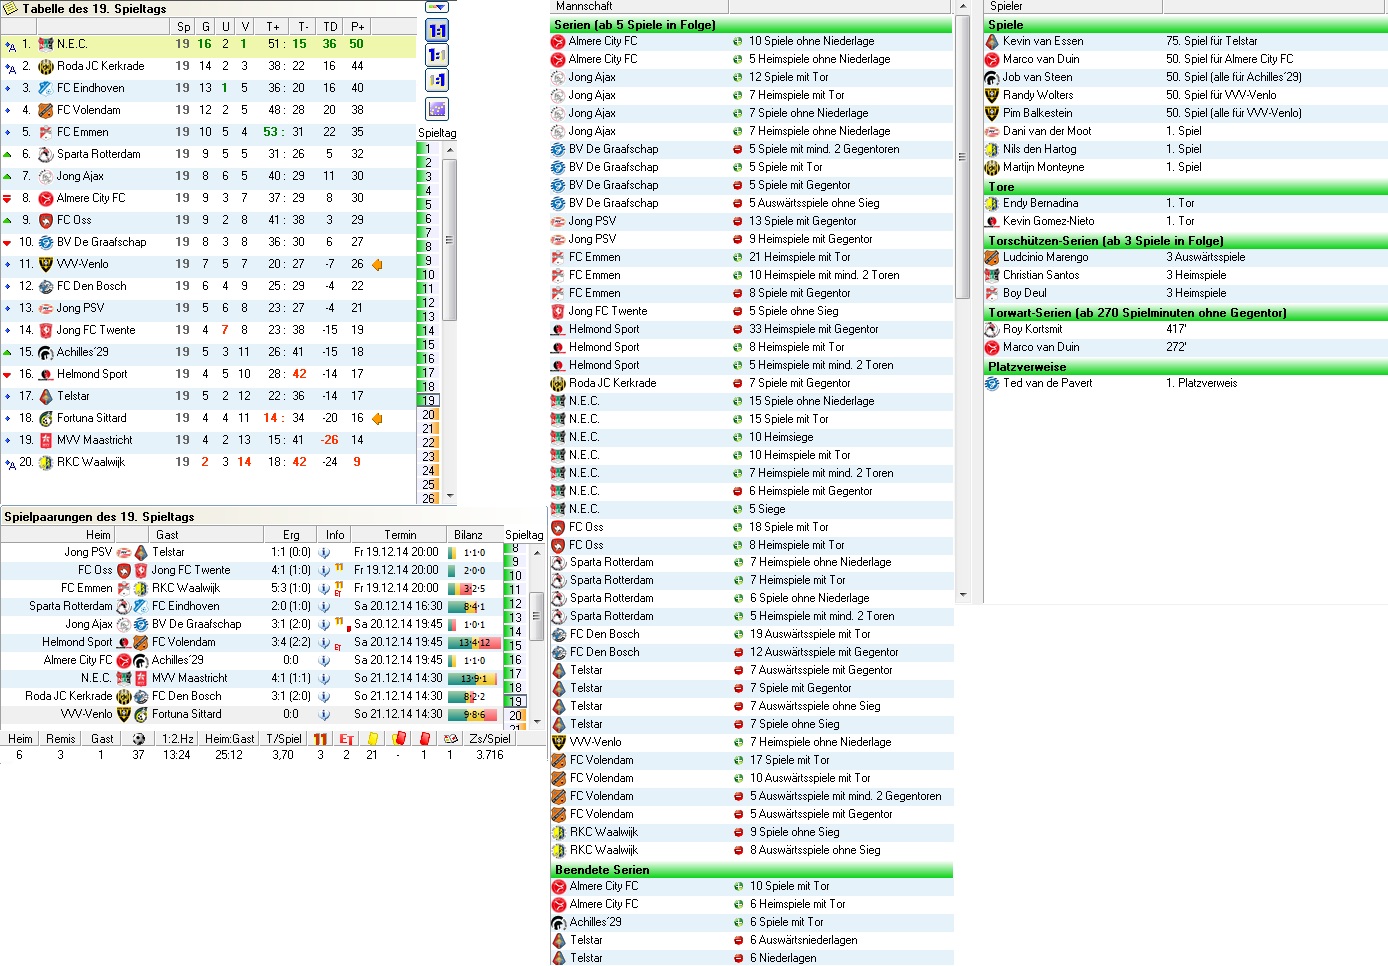Viewport: 1388px width, 966px height.
Task: Select Spieltag 26 in the table's matchday list
Action: click(428, 498)
